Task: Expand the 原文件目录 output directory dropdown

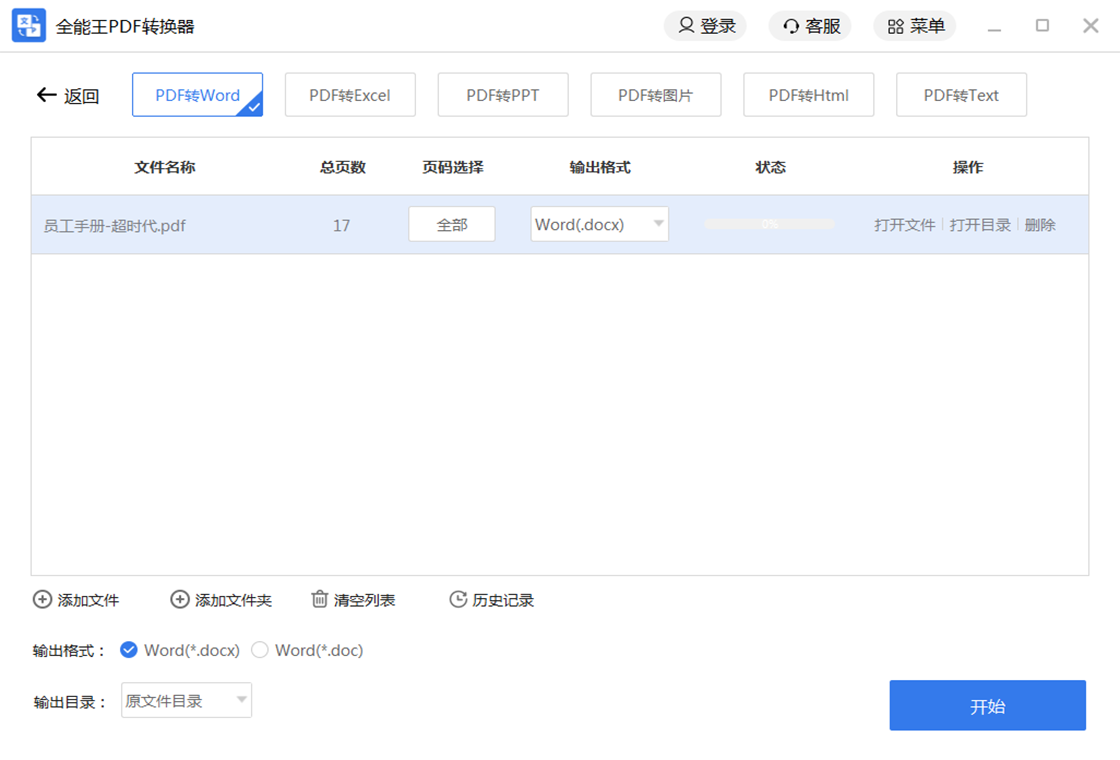Action: tap(241, 700)
